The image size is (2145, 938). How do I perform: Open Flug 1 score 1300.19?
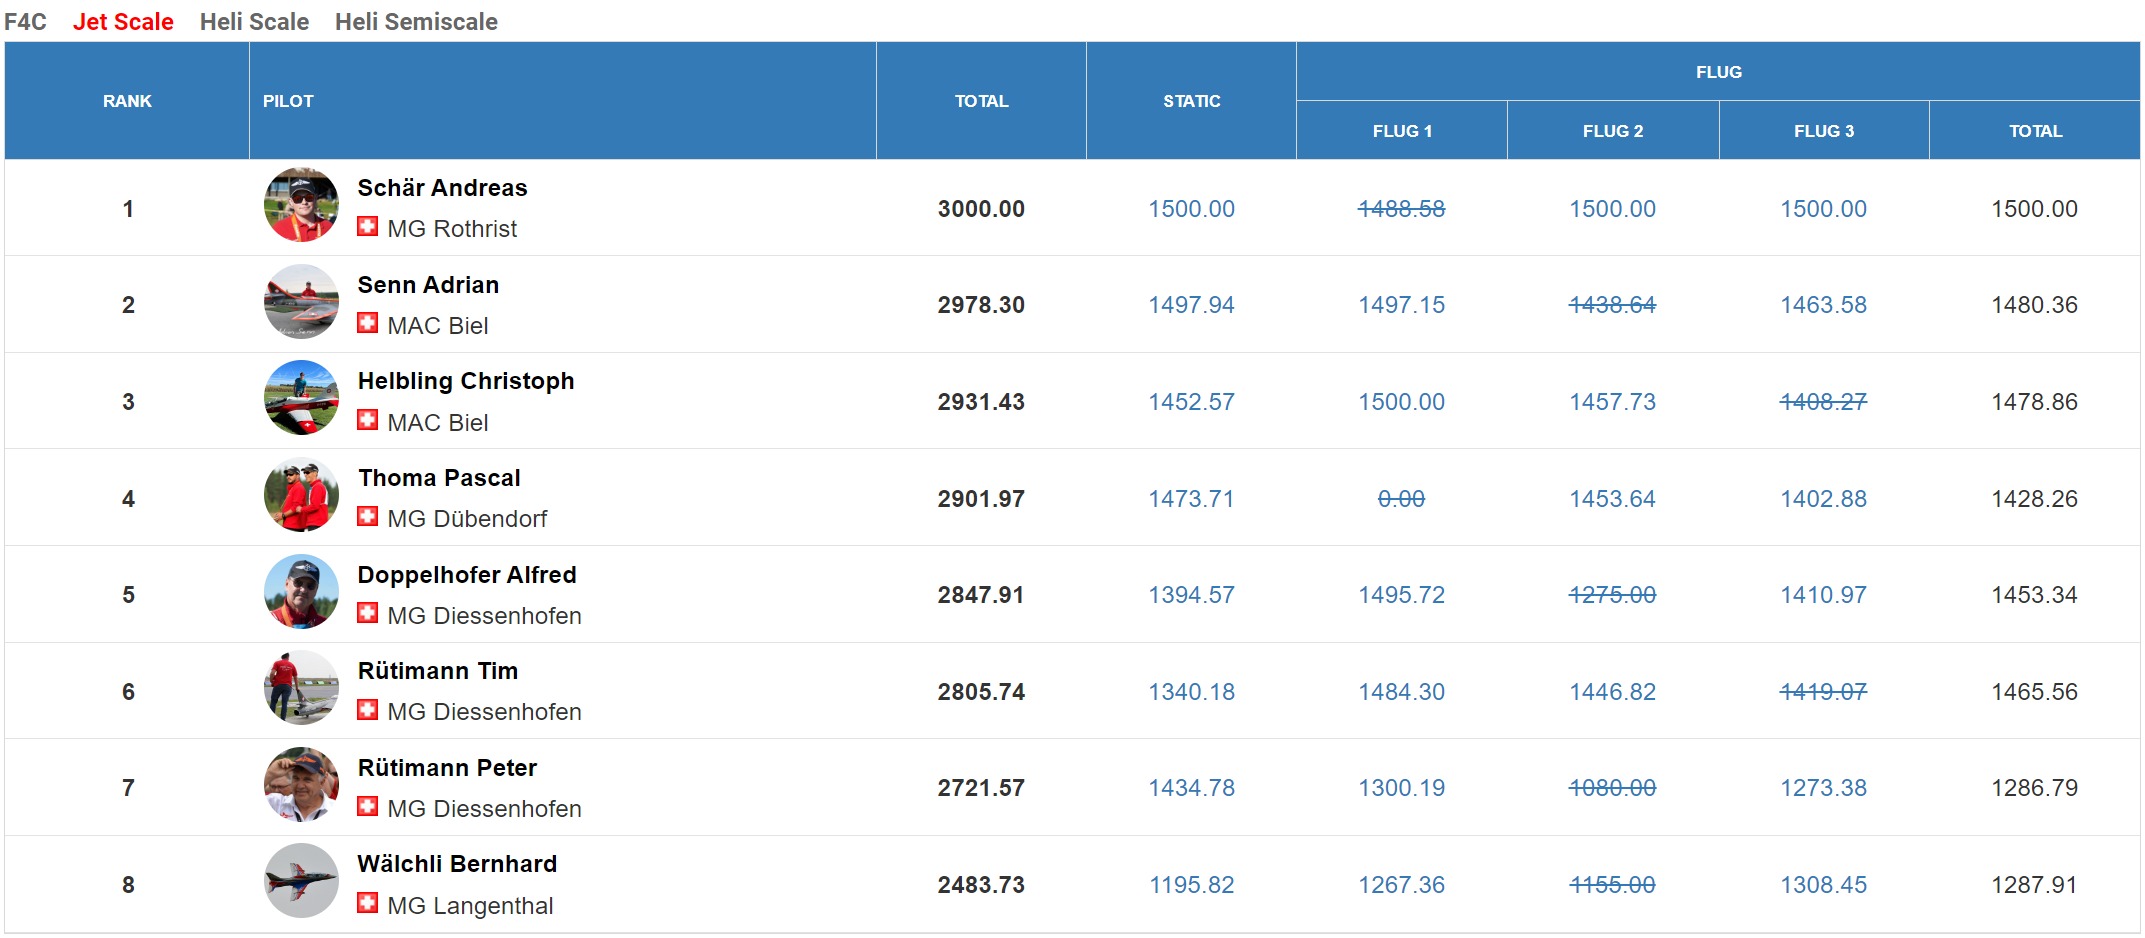click(x=1401, y=788)
